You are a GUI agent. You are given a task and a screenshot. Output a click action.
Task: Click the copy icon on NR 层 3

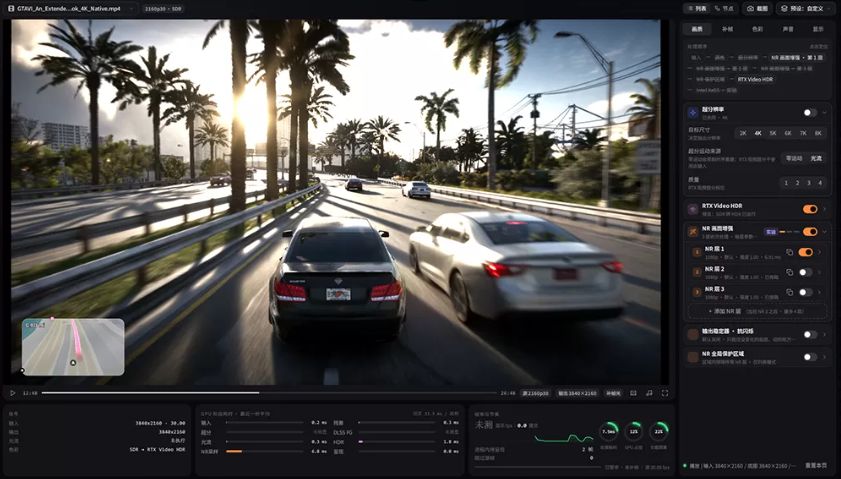(790, 292)
